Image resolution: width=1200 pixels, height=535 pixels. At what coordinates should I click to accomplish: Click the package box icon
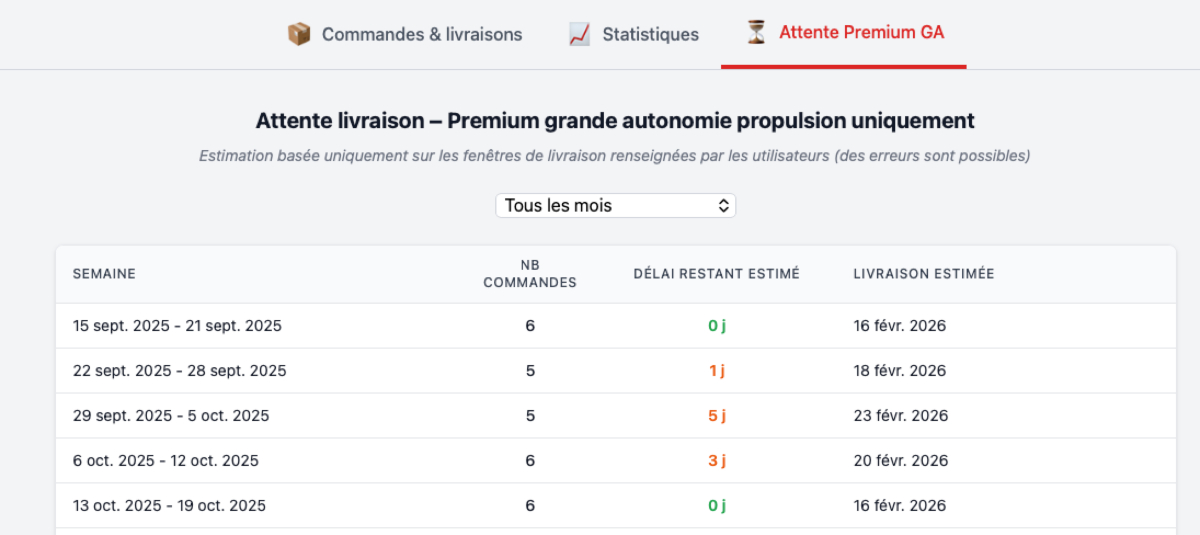click(299, 34)
